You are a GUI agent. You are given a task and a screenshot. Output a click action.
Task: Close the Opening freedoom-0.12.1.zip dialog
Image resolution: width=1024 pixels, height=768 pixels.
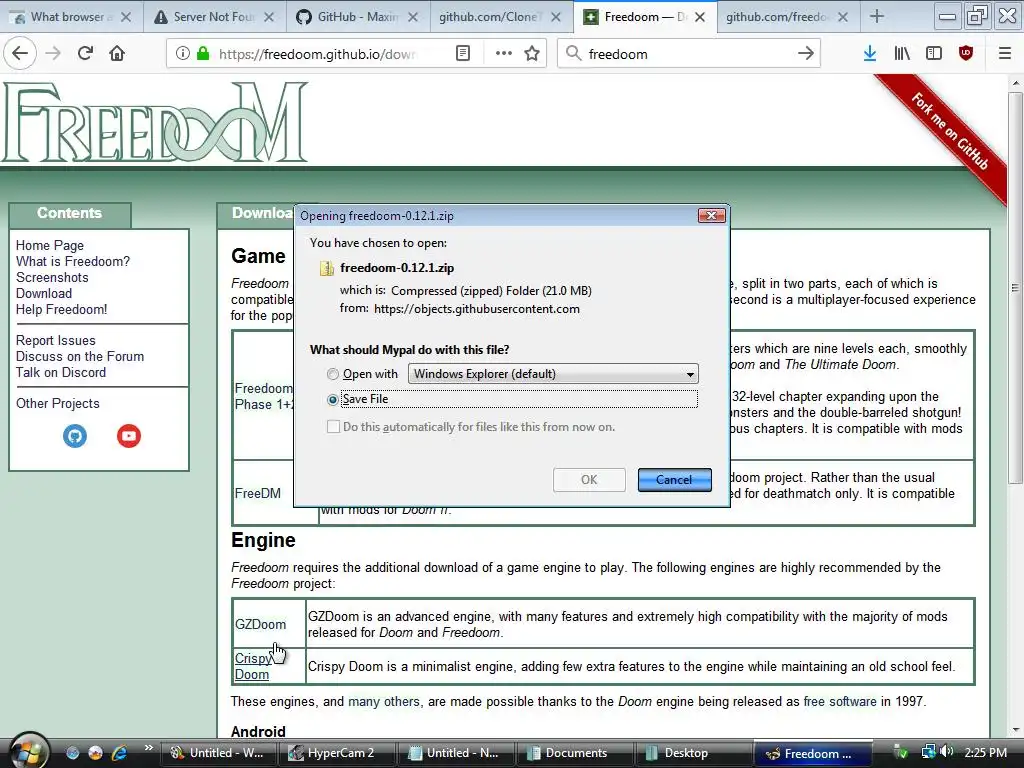[x=712, y=216]
